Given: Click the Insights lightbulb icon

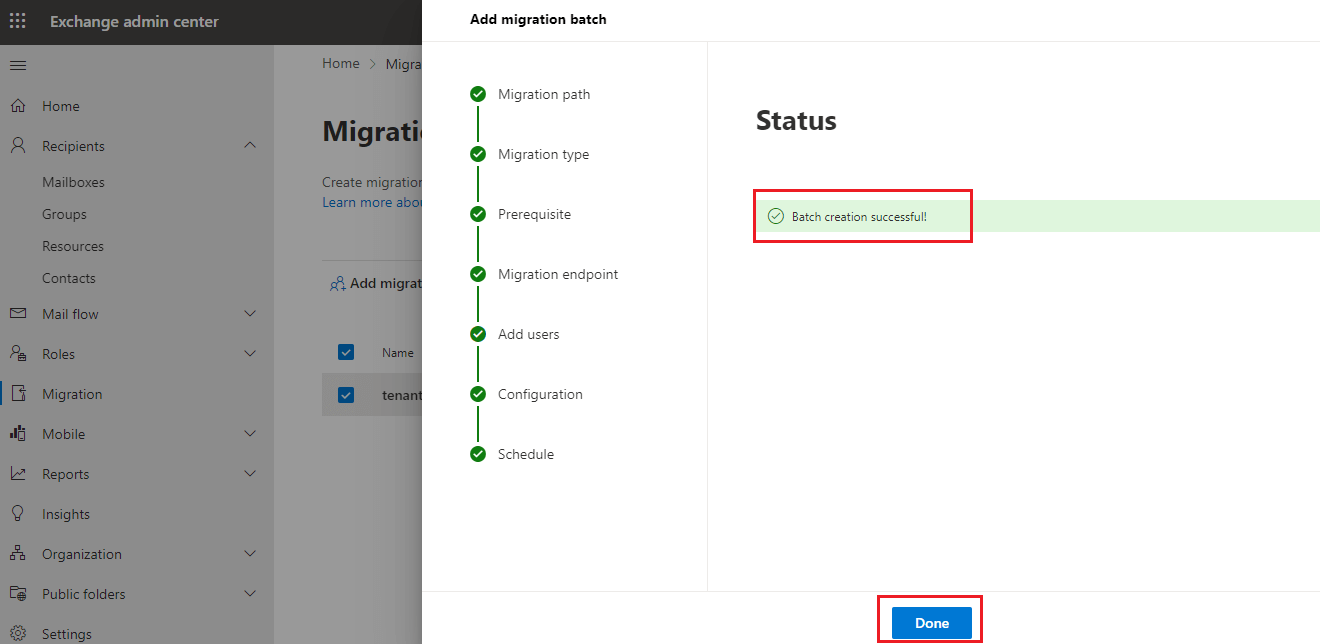Looking at the screenshot, I should [18, 514].
